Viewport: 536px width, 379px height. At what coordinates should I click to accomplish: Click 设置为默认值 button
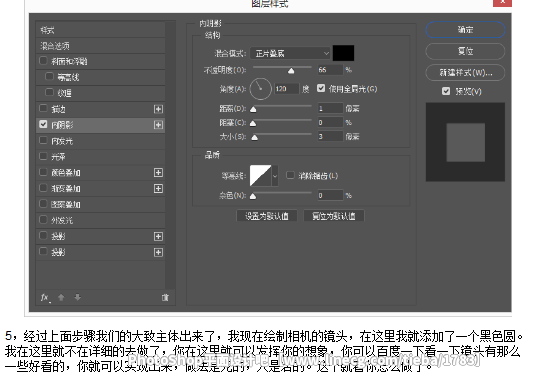pos(267,216)
